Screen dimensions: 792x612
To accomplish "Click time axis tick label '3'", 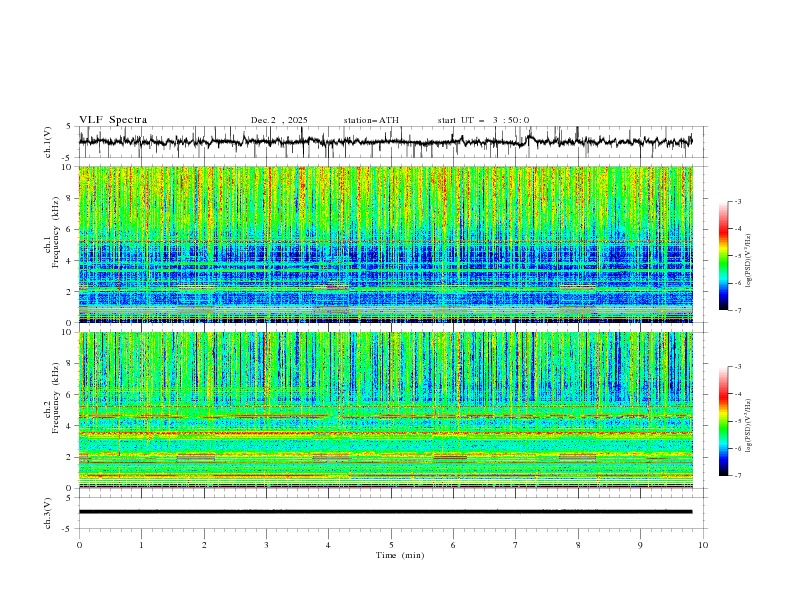I will (x=266, y=545).
